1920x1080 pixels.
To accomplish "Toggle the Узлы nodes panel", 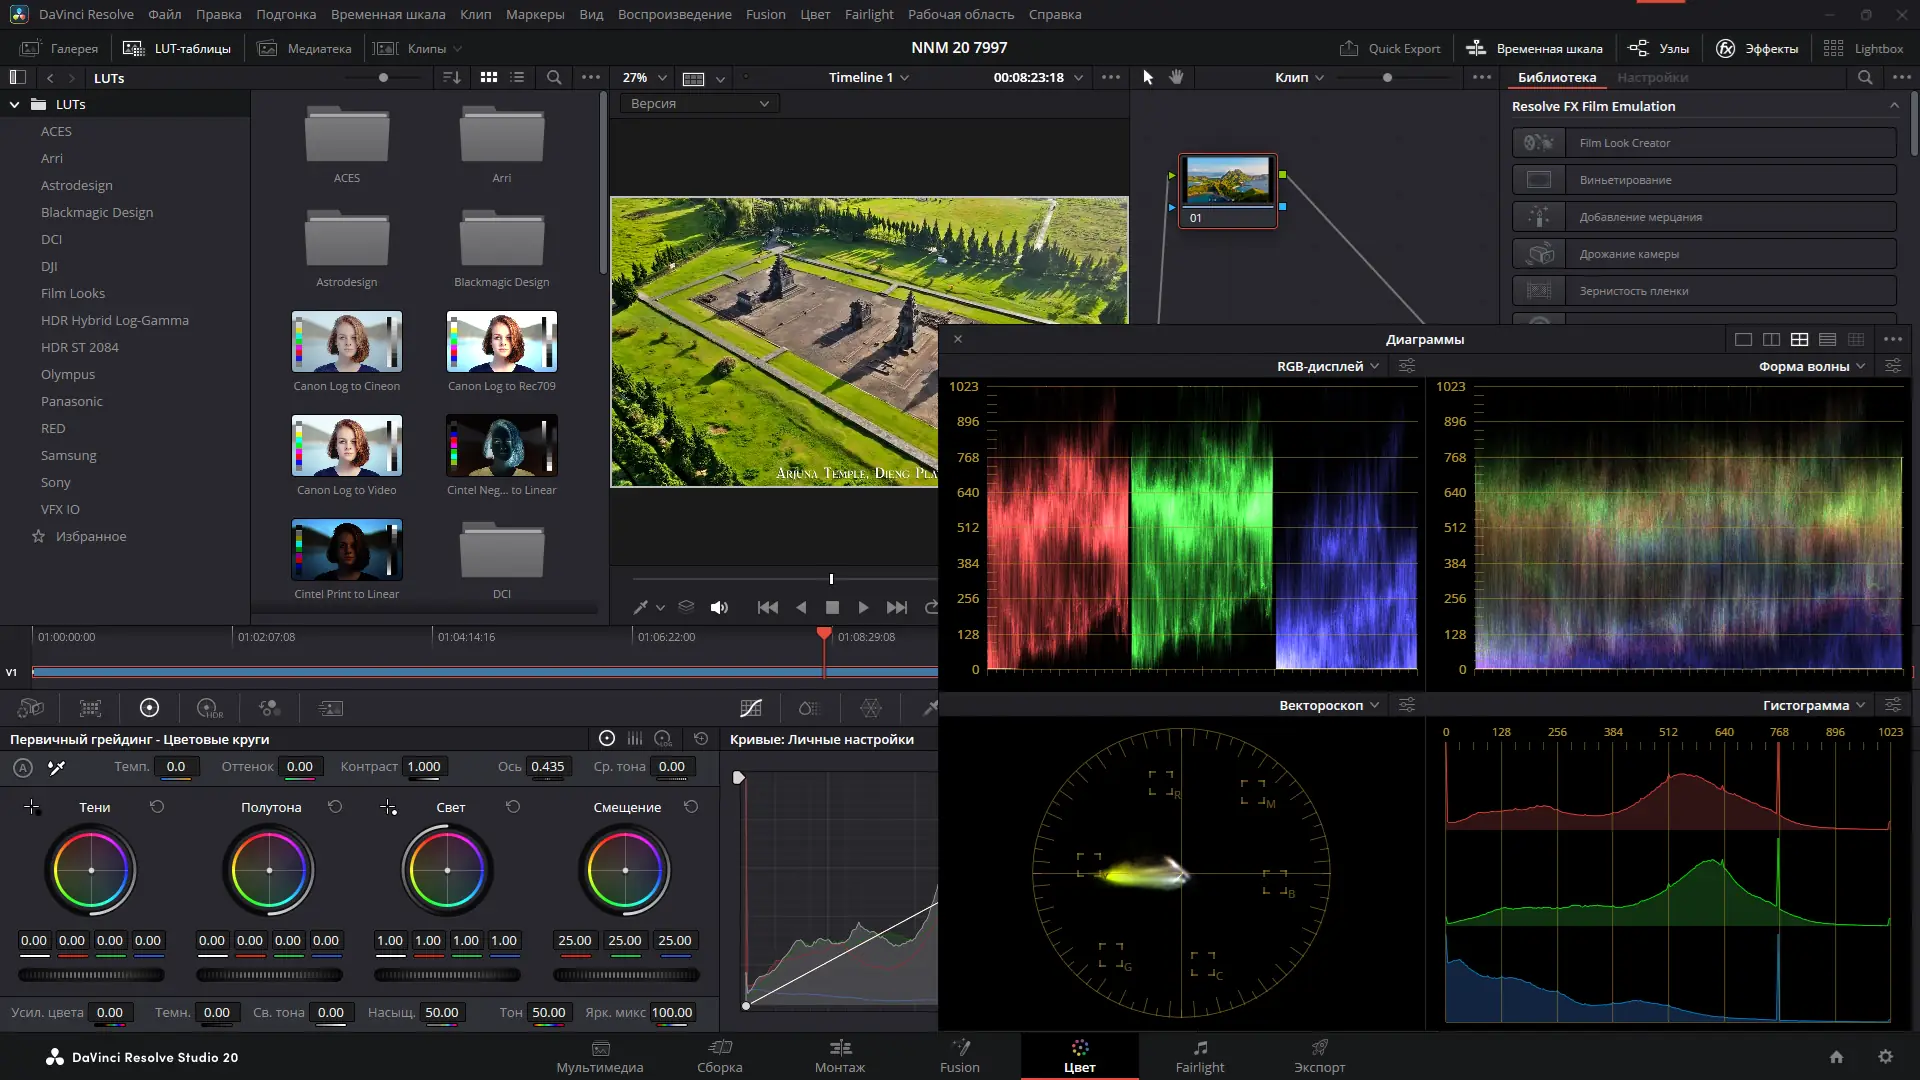I will pos(1659,48).
